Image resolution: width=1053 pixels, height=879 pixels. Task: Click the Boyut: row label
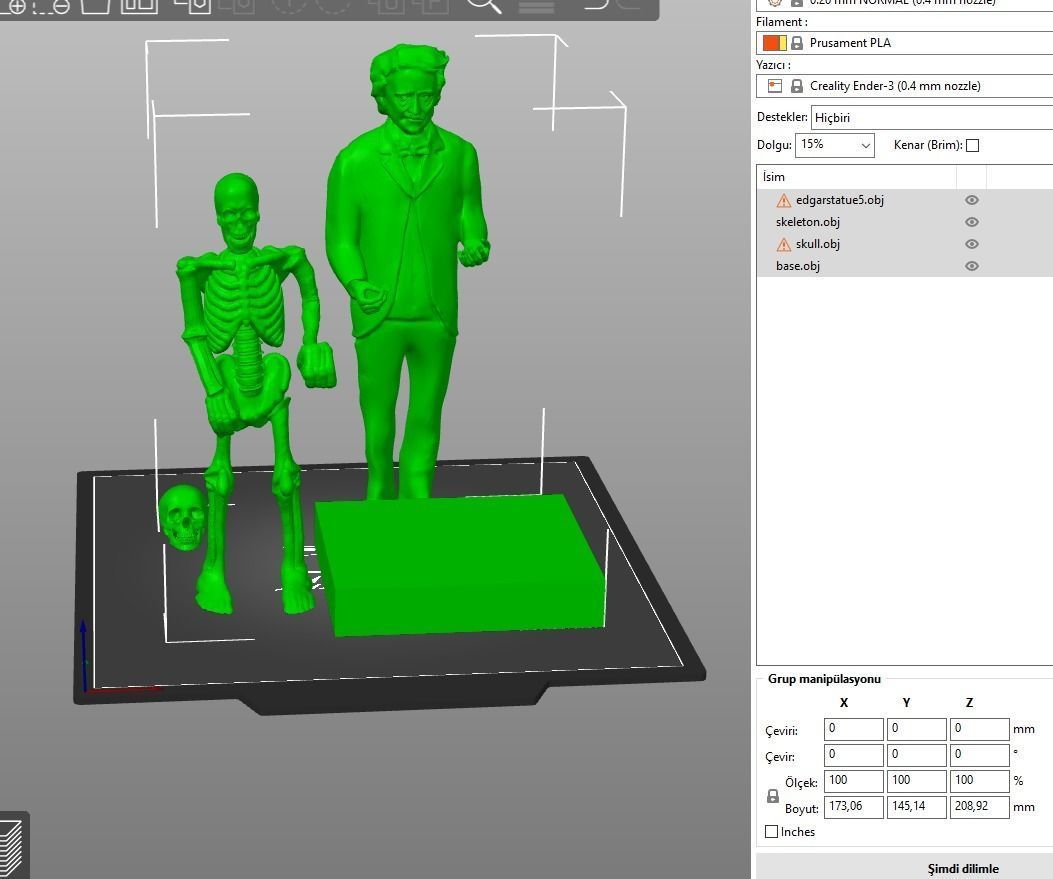[x=802, y=808]
